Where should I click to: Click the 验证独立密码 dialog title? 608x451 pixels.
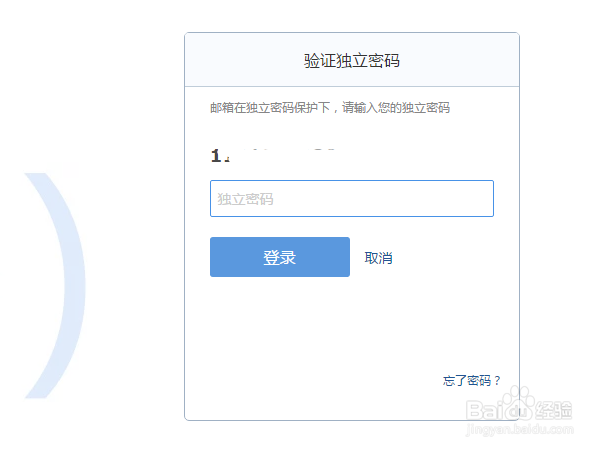[x=351, y=60]
